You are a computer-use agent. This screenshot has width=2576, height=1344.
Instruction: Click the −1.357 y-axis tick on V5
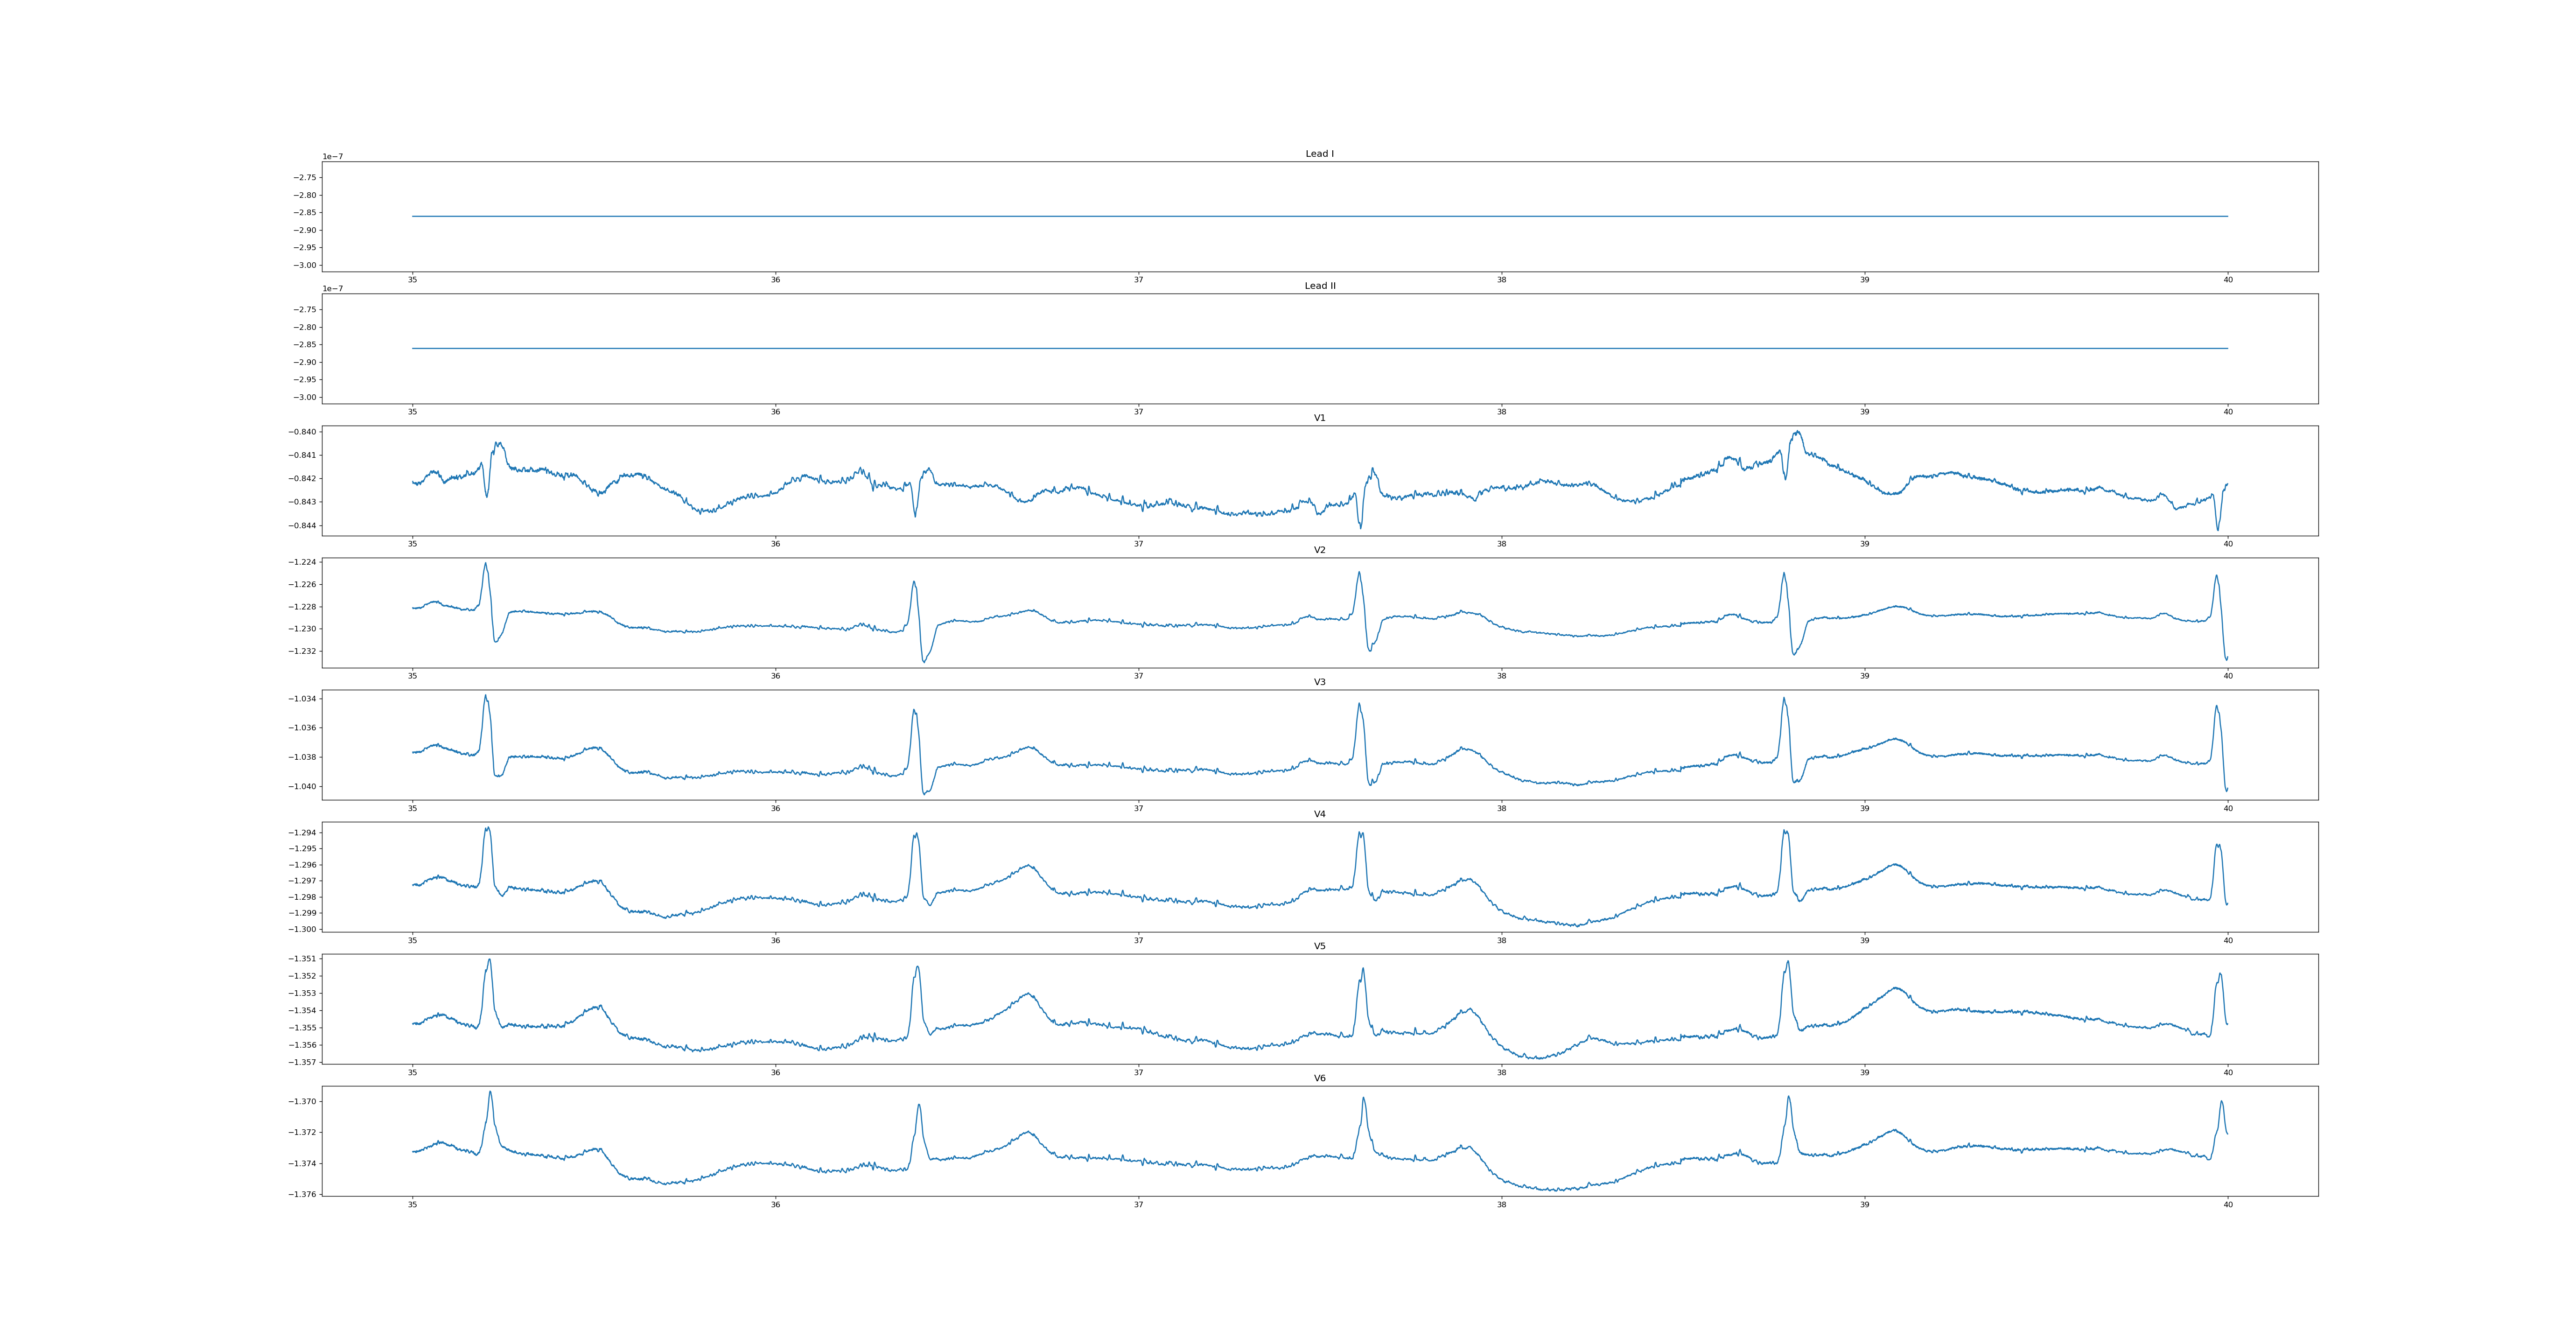point(302,1062)
